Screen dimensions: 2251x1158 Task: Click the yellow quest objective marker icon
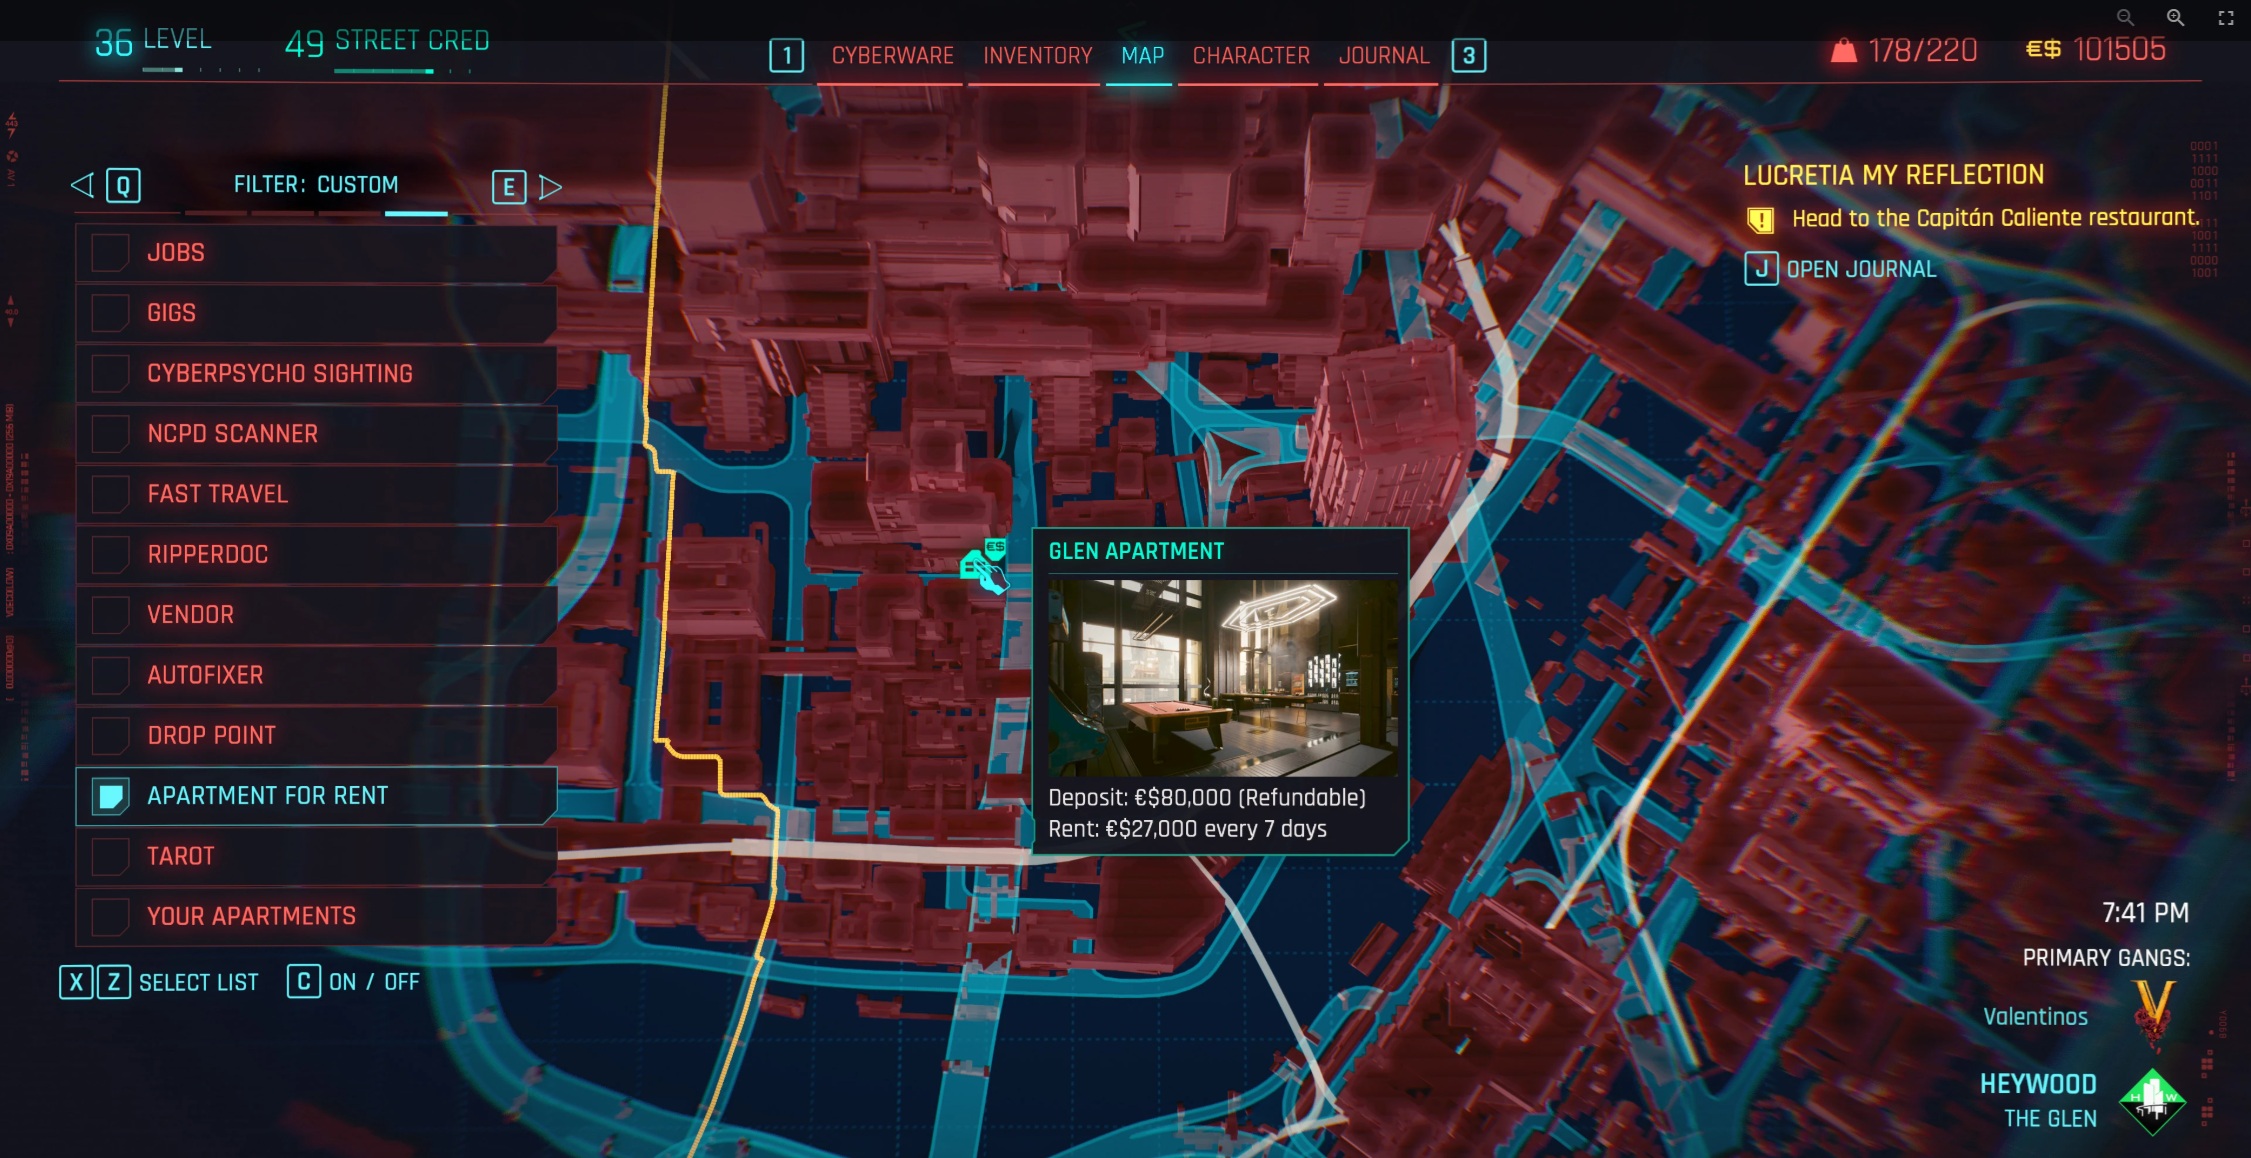tap(1760, 219)
